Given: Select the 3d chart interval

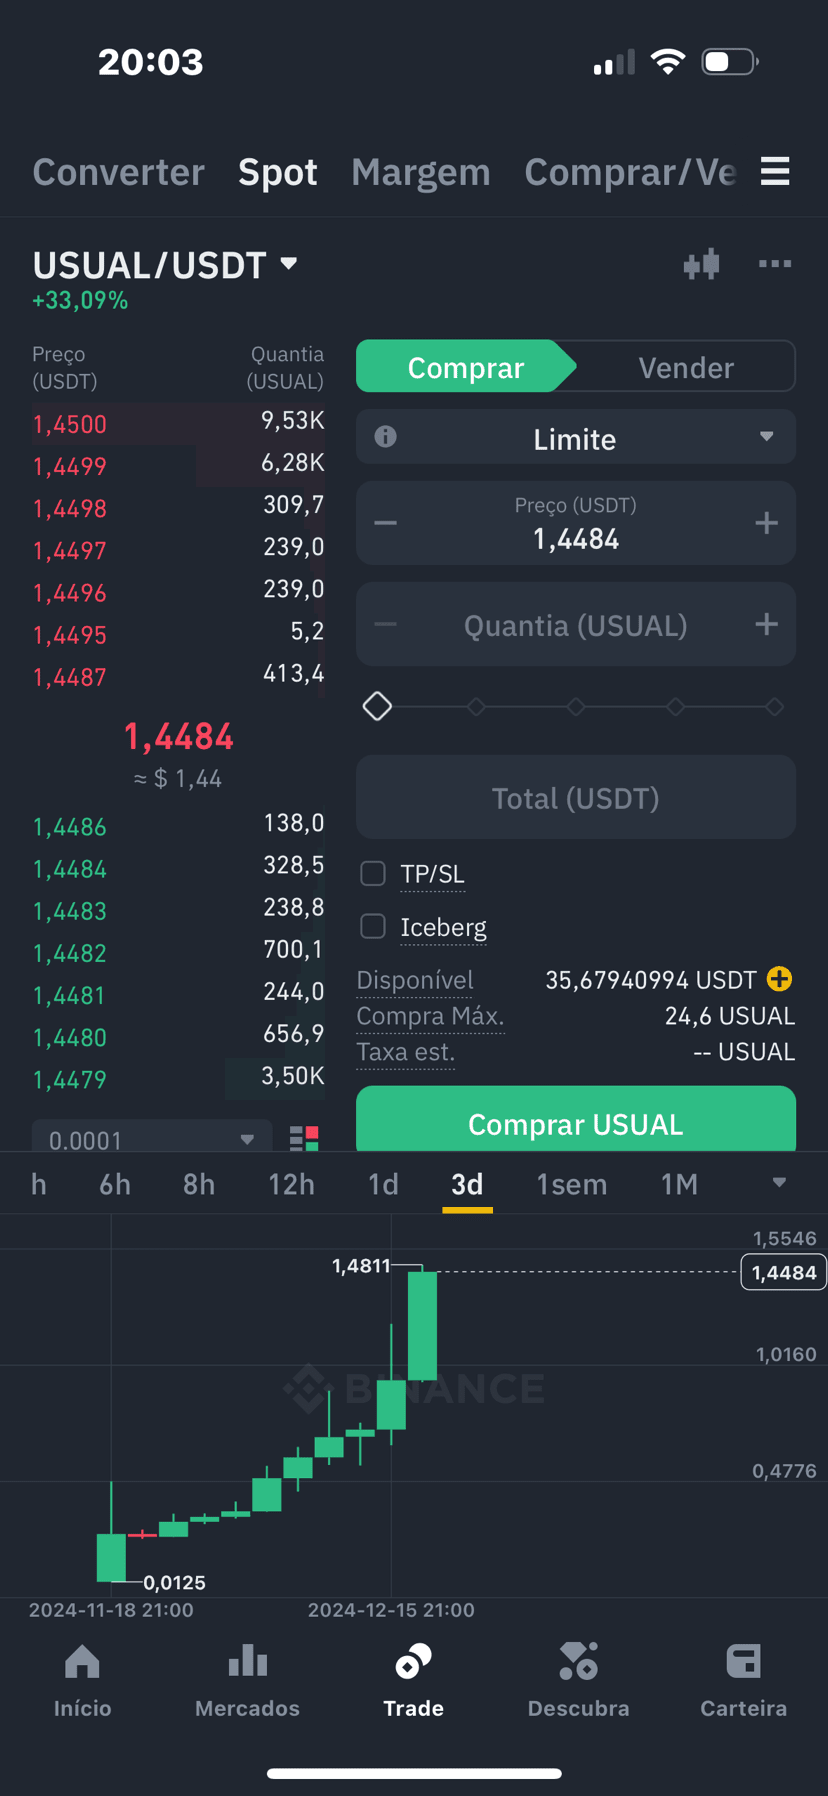Looking at the screenshot, I should pyautogui.click(x=467, y=1184).
